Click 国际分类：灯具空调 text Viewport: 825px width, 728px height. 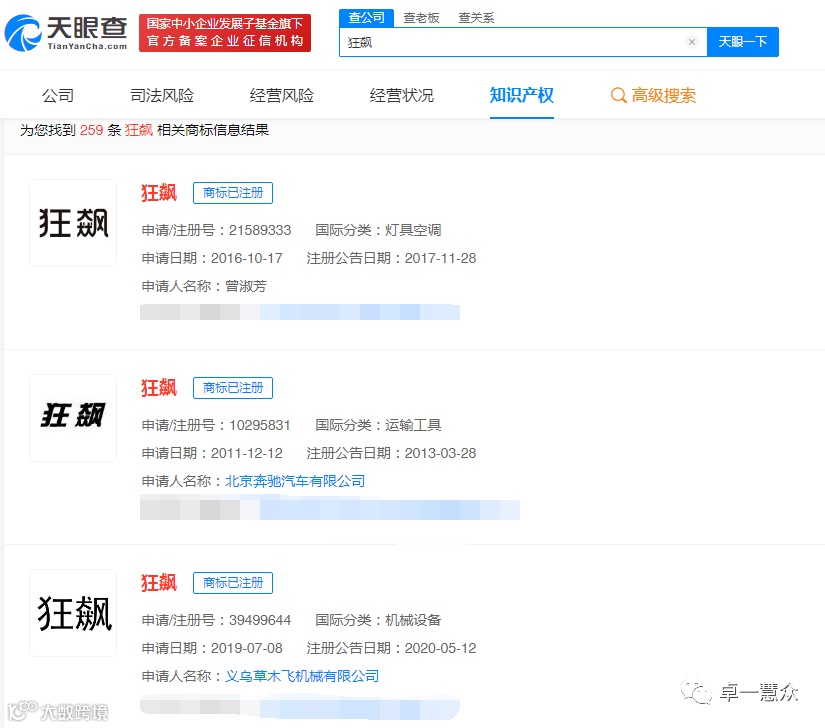click(x=378, y=230)
